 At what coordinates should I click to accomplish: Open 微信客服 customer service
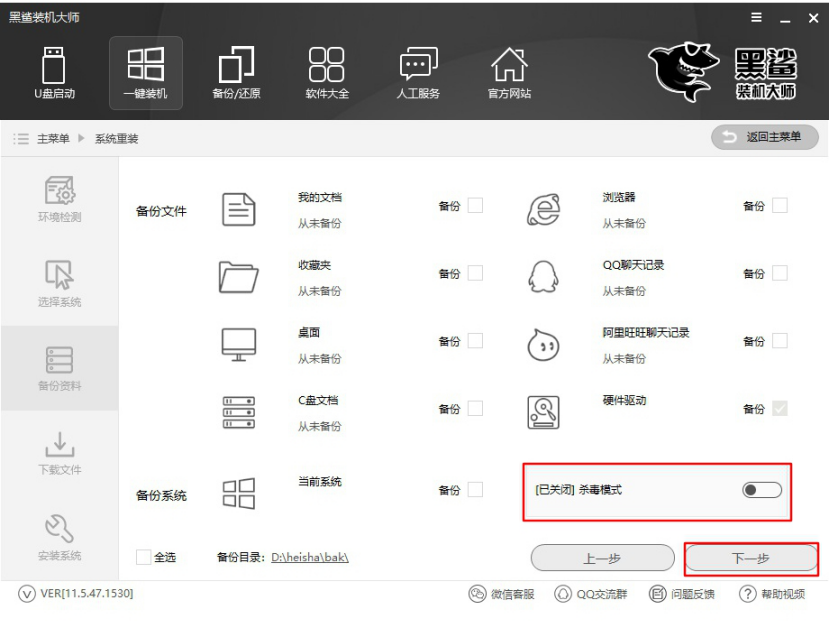514,593
